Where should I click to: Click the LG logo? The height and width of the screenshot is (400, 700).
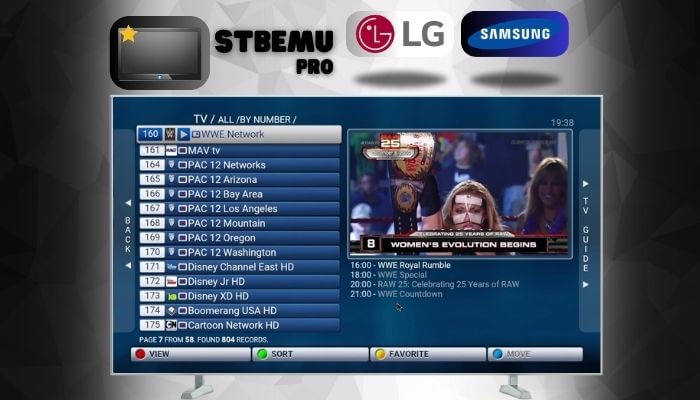point(400,34)
